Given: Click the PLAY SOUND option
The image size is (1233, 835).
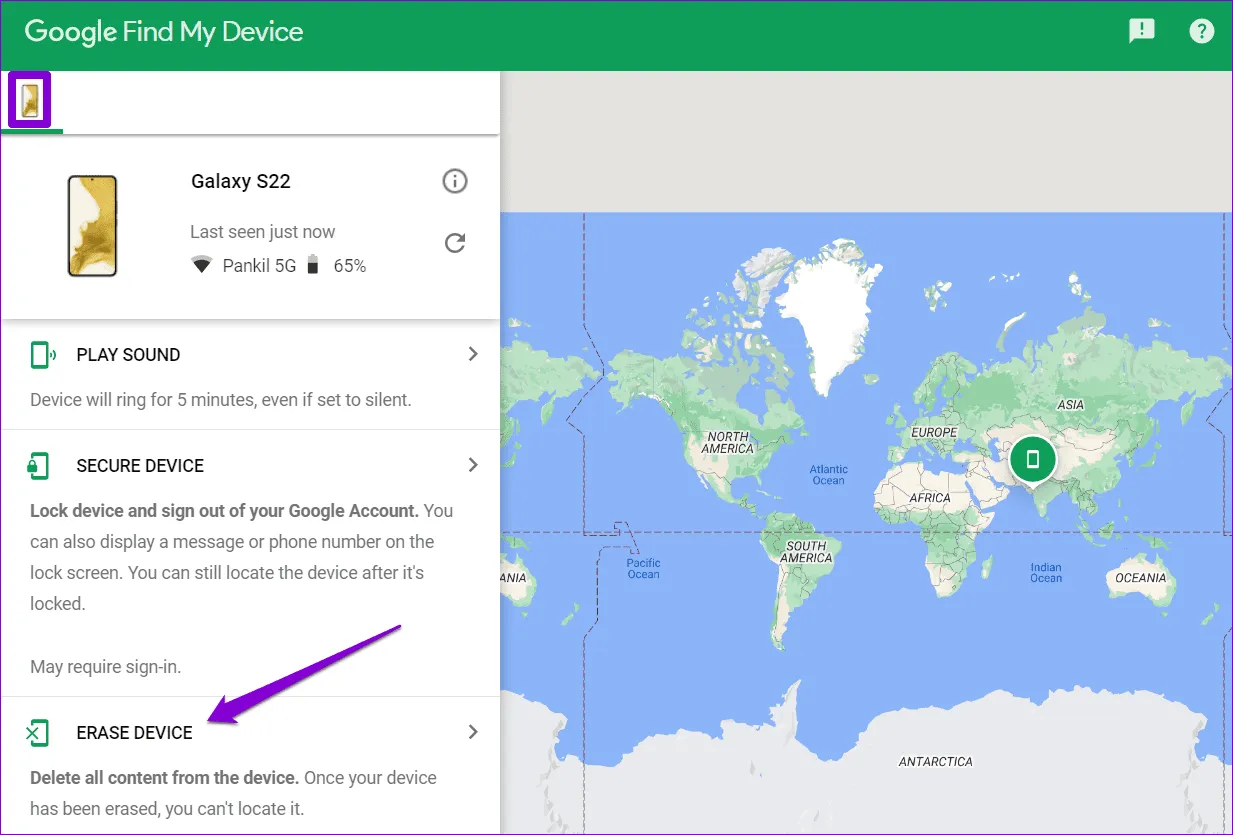Looking at the screenshot, I should (128, 355).
